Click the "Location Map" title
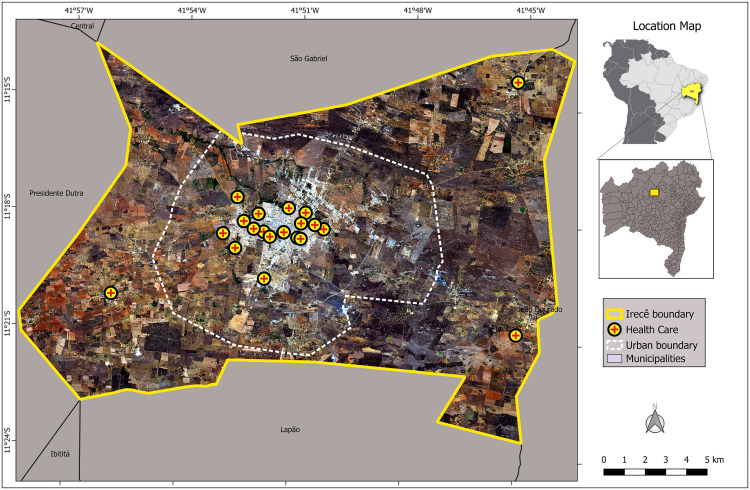 (667, 26)
